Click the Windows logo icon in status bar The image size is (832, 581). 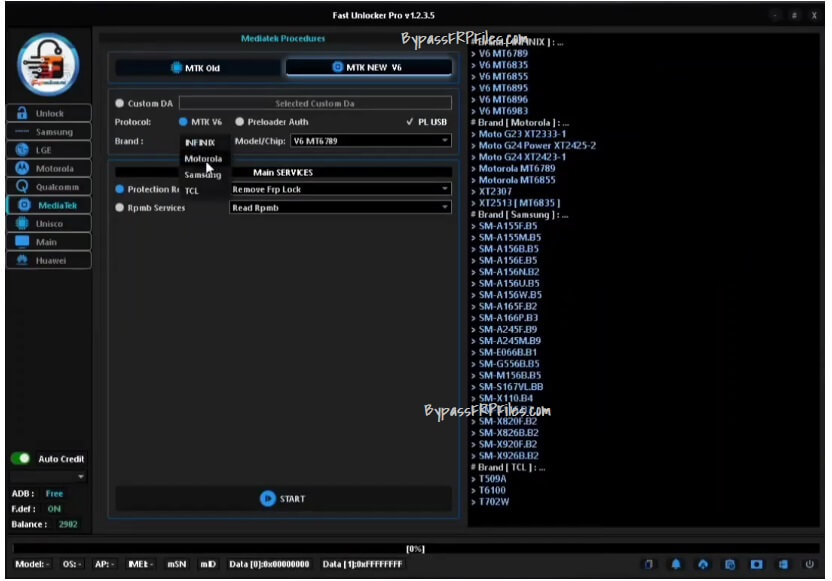783,565
